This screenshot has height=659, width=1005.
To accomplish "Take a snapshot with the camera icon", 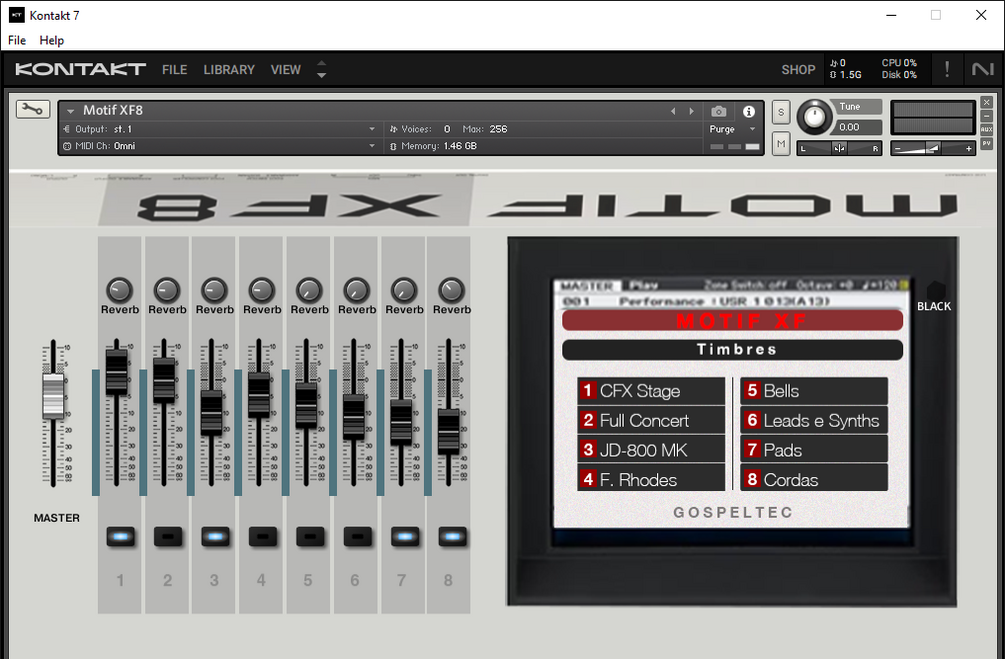I will (x=718, y=112).
